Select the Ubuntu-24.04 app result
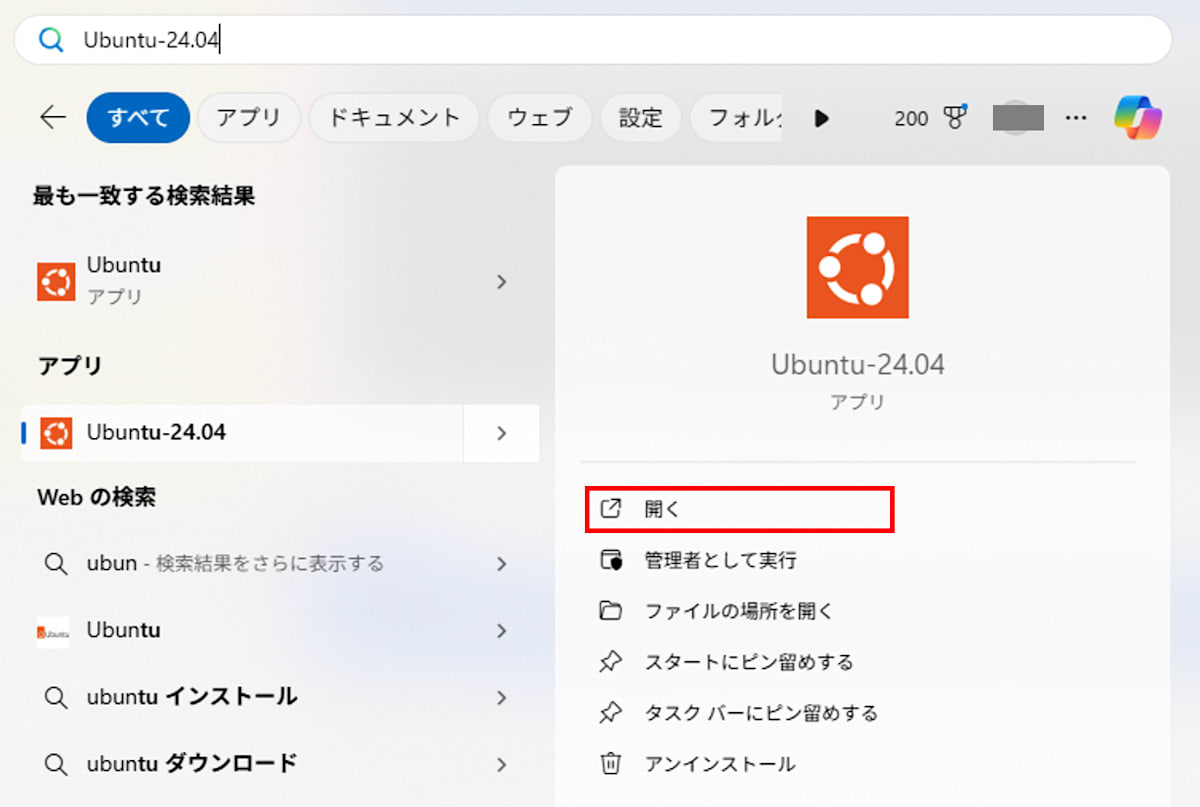Screen dimensions: 1200x807 (x=242, y=433)
